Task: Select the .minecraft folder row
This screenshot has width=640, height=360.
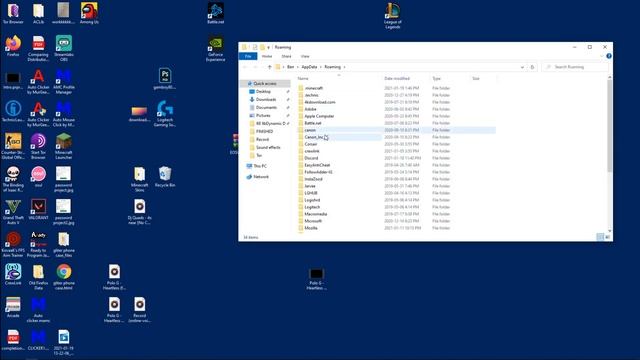Action: tap(396, 88)
